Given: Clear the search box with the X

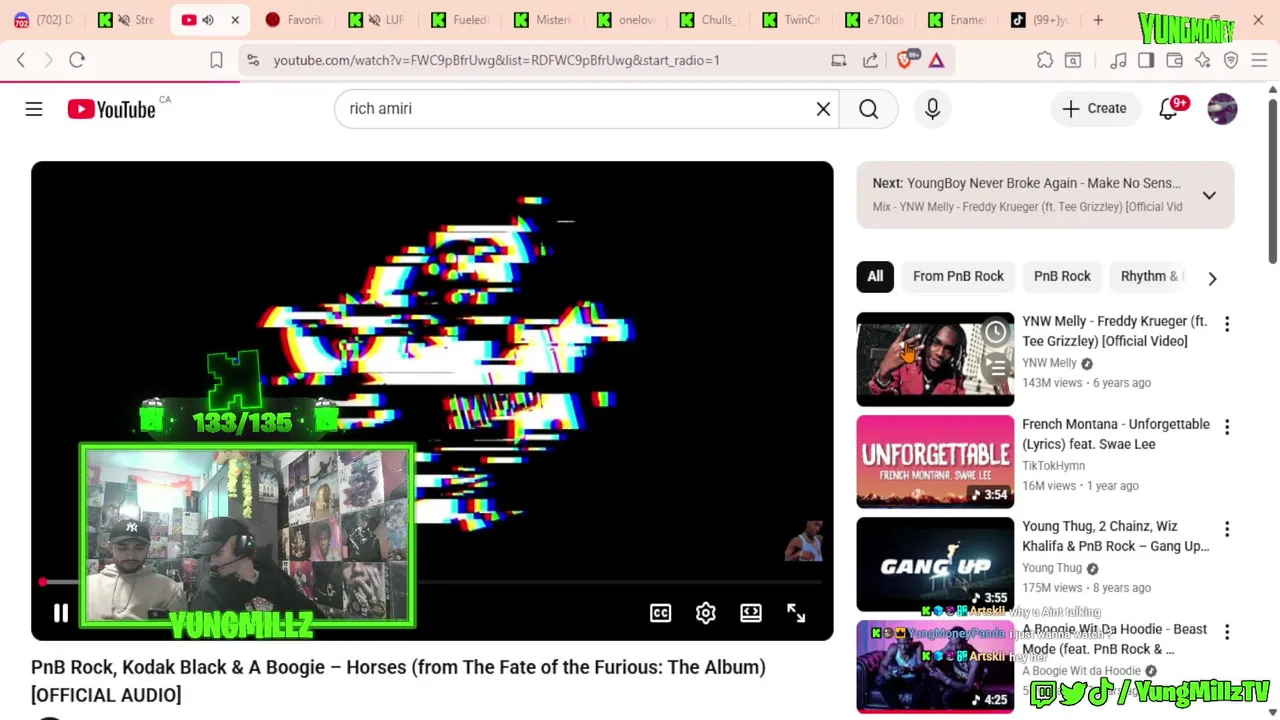Looking at the screenshot, I should pyautogui.click(x=823, y=109).
